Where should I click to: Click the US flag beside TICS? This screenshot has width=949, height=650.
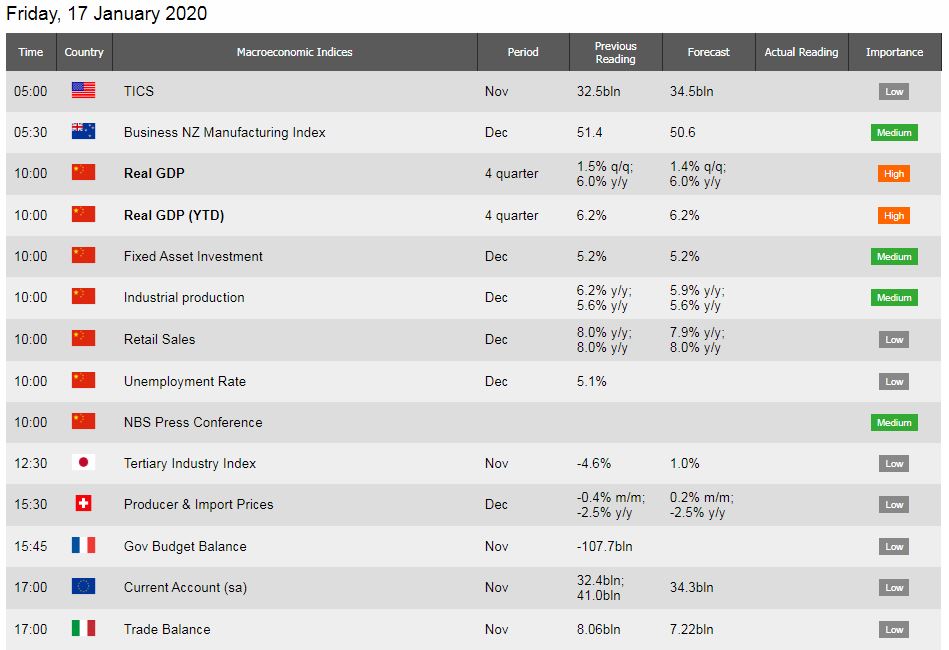(83, 91)
